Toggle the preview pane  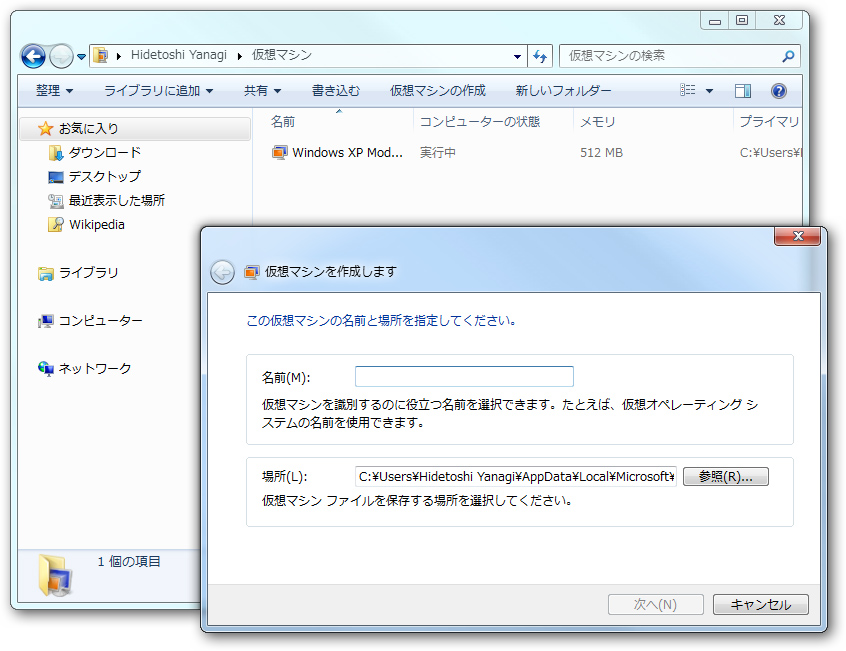(742, 90)
